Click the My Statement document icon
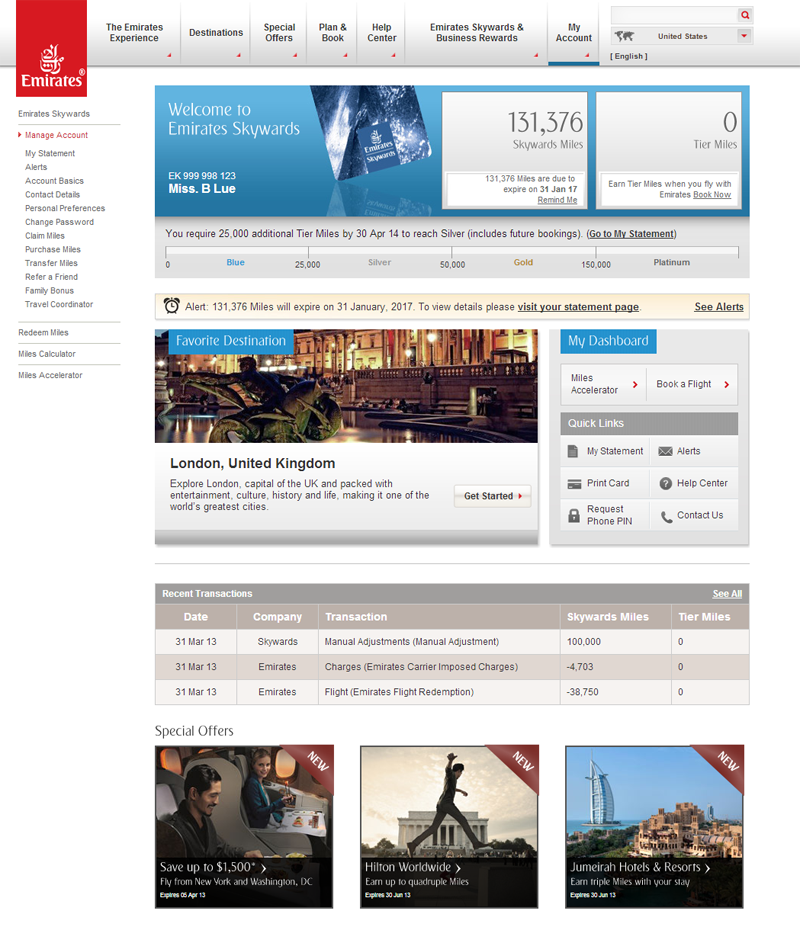This screenshot has height=930, width=800. (x=573, y=451)
